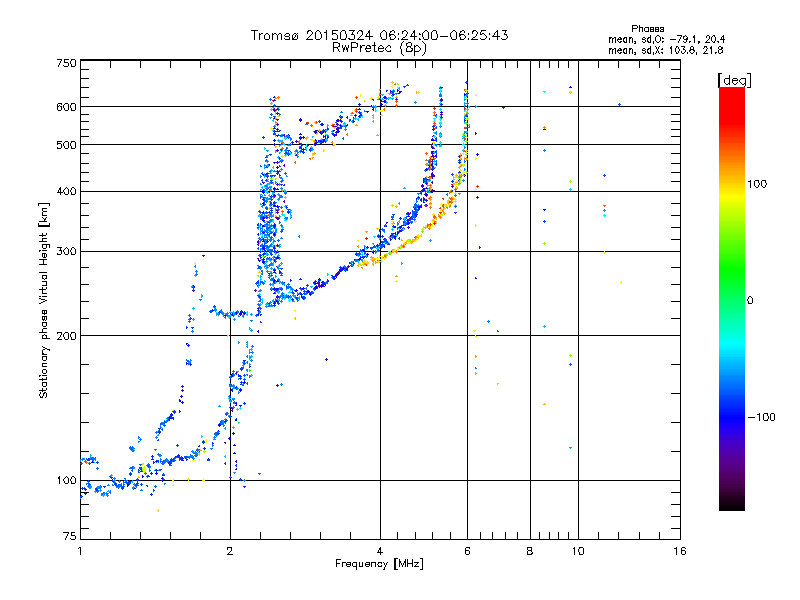Click the 'Stationary phase Virtual Height [km]' axis title
The width and height of the screenshot is (800, 600).
[x=44, y=300]
